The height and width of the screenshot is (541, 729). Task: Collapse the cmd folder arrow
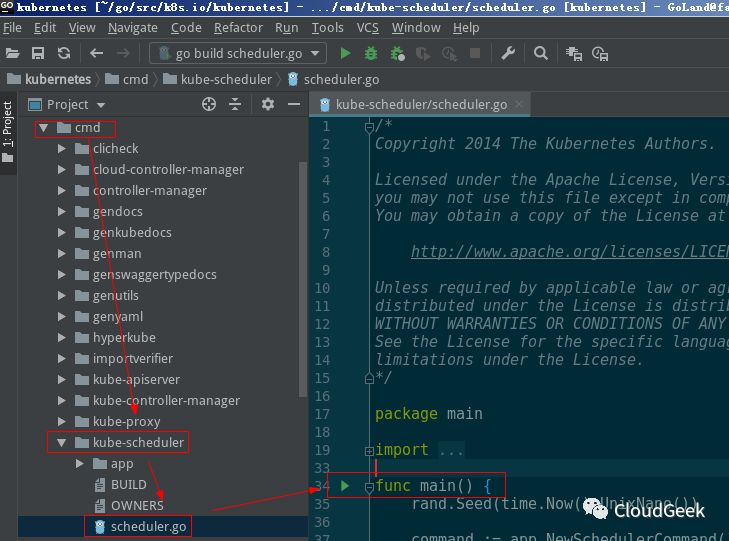pos(44,127)
